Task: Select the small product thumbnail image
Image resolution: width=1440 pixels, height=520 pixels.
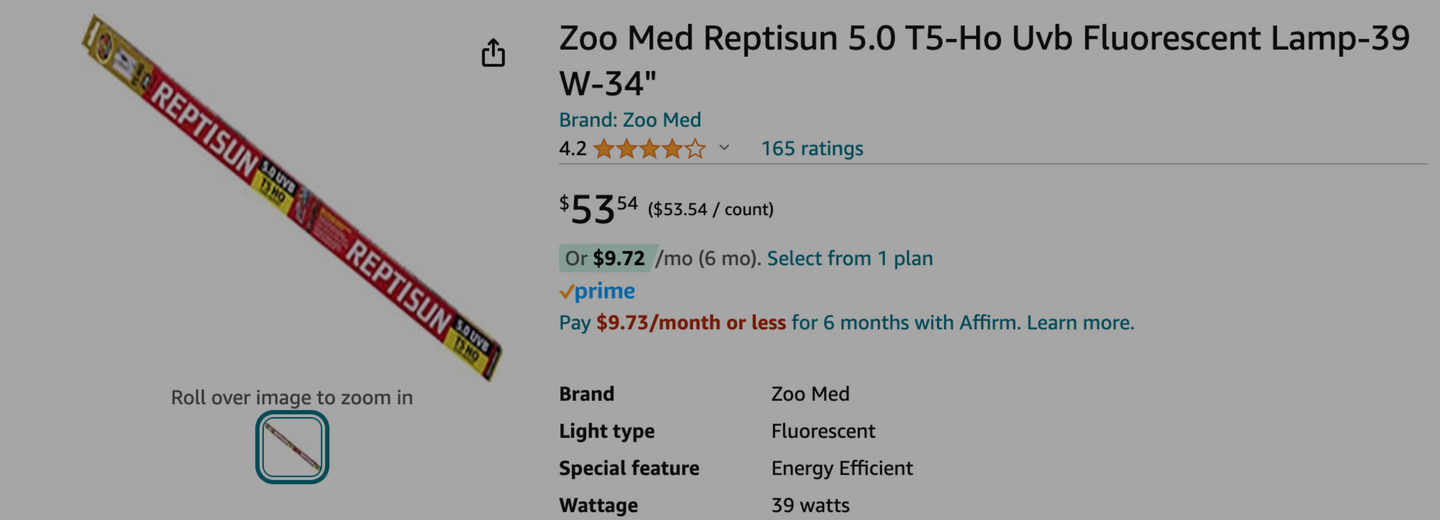Action: (292, 447)
